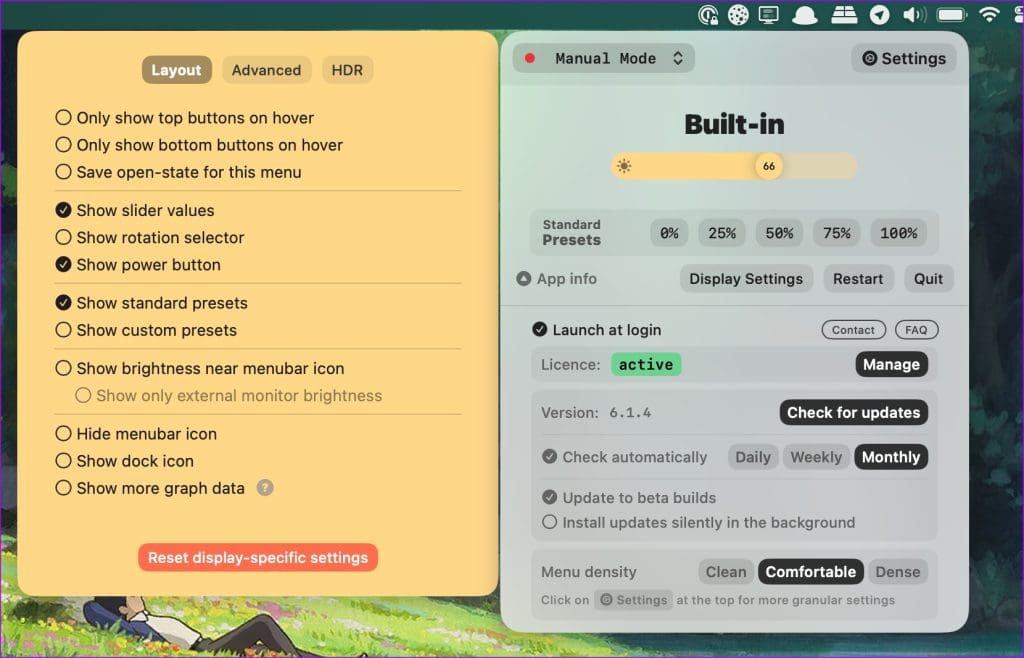Set menu density to Clean
The image size is (1024, 658).
[726, 572]
